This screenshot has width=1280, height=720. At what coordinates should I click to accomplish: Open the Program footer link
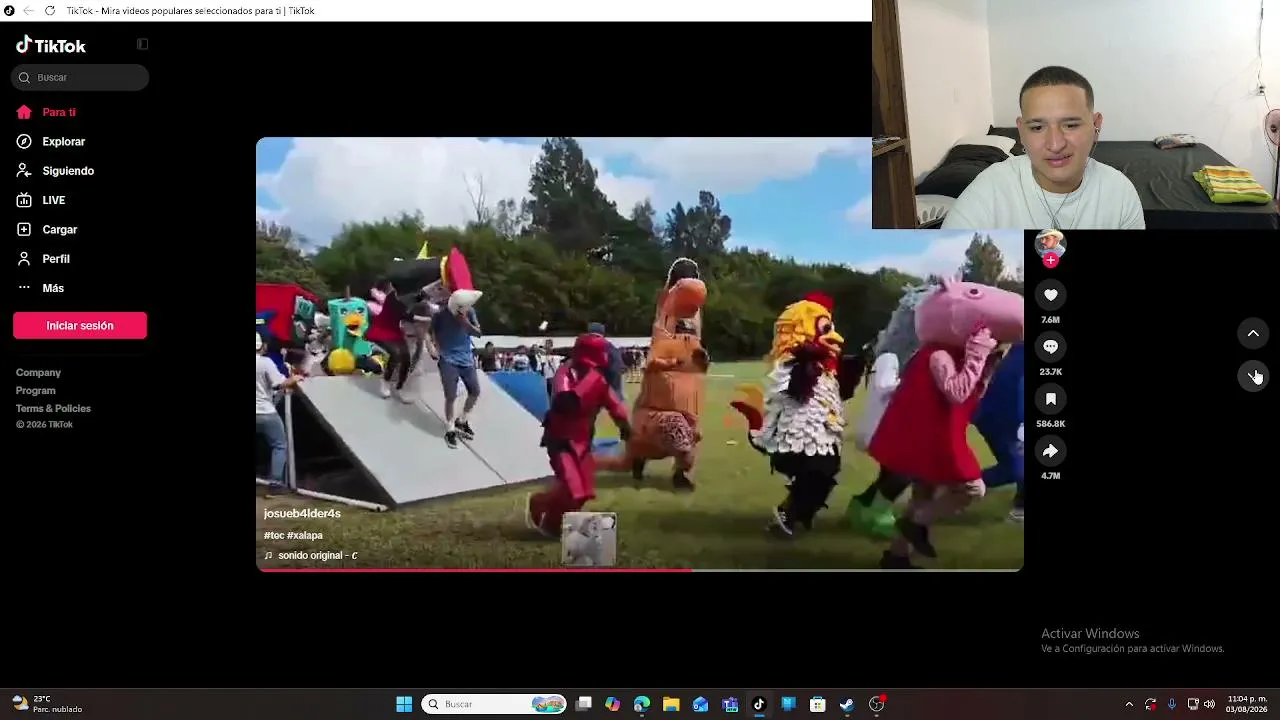pyautogui.click(x=36, y=390)
